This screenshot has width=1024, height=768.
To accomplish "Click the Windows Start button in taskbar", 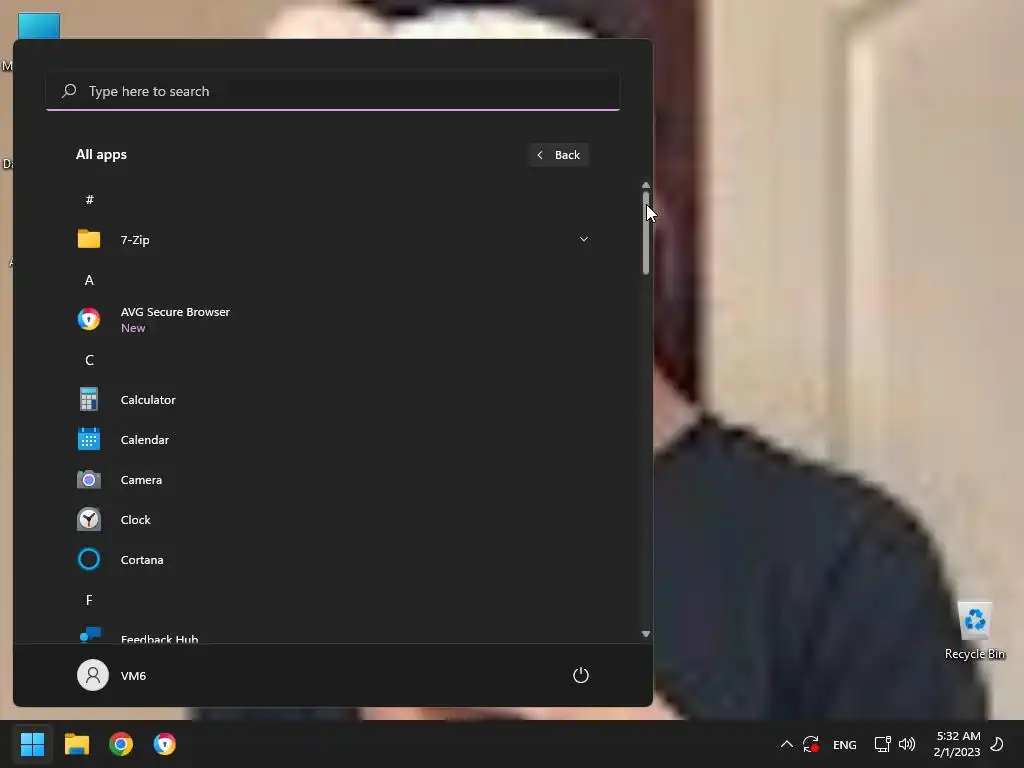I will (x=32, y=744).
